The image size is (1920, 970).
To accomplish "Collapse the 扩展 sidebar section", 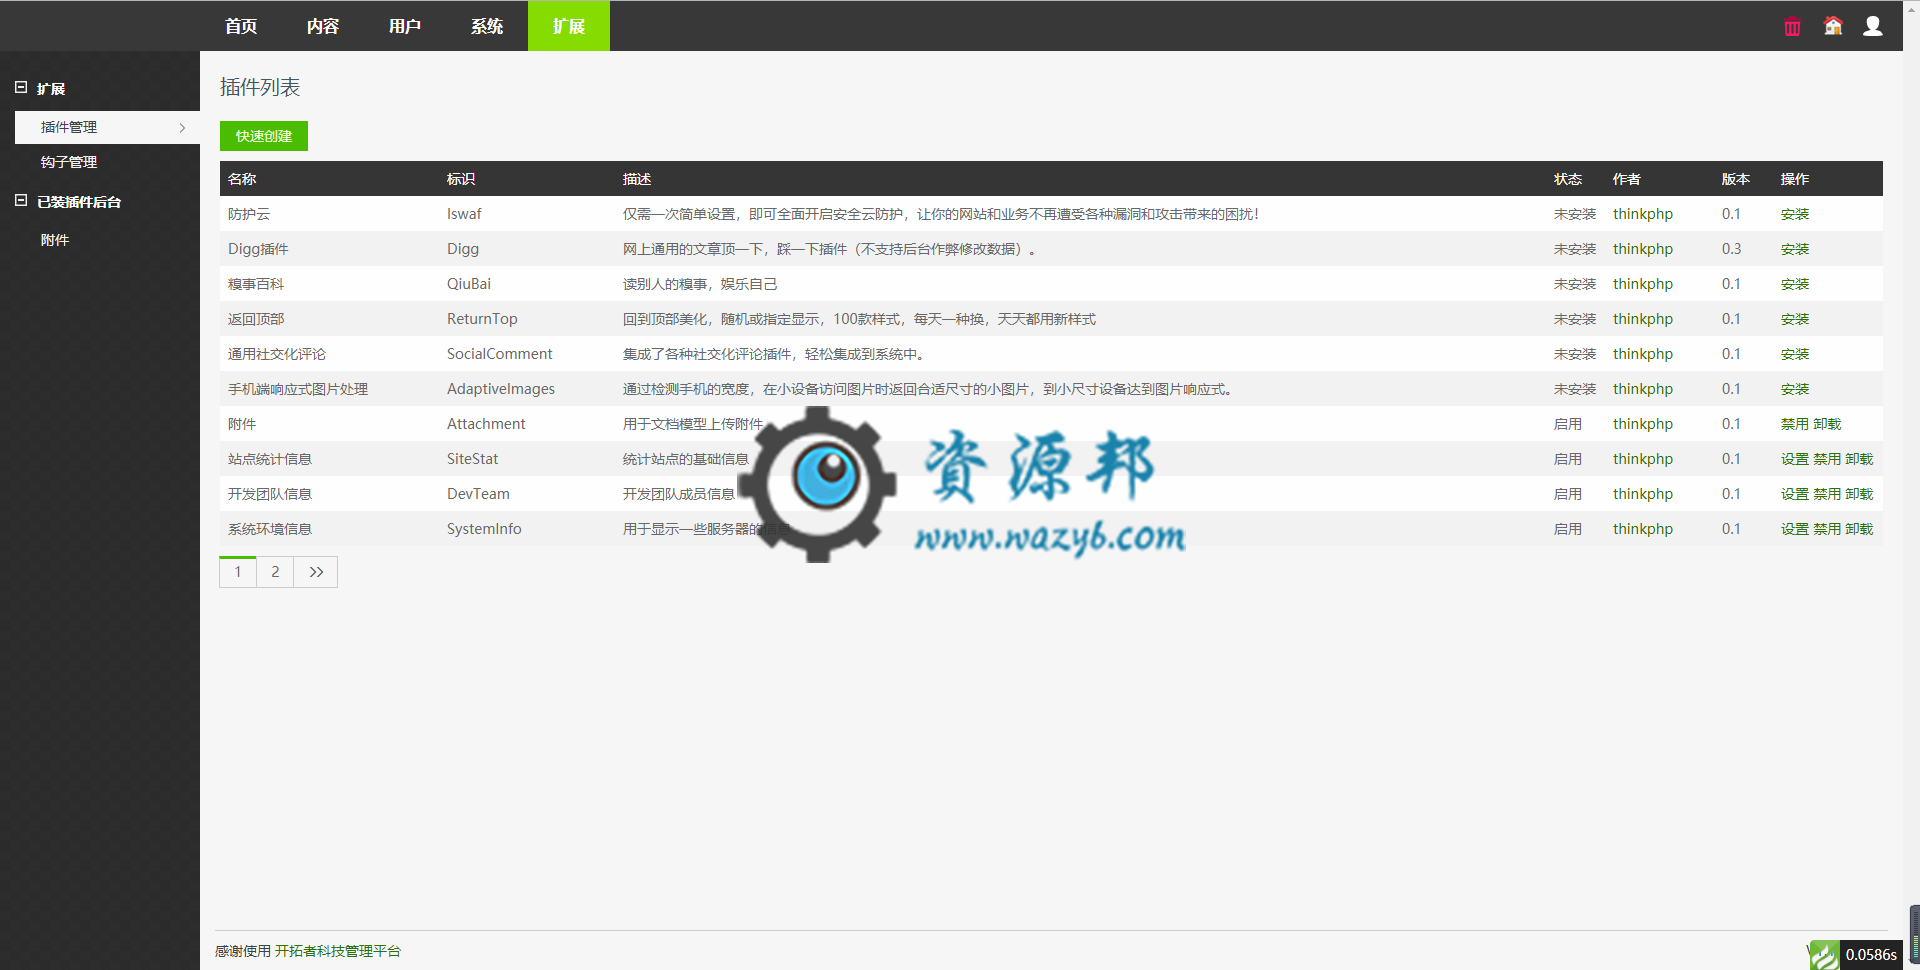I will 21,88.
